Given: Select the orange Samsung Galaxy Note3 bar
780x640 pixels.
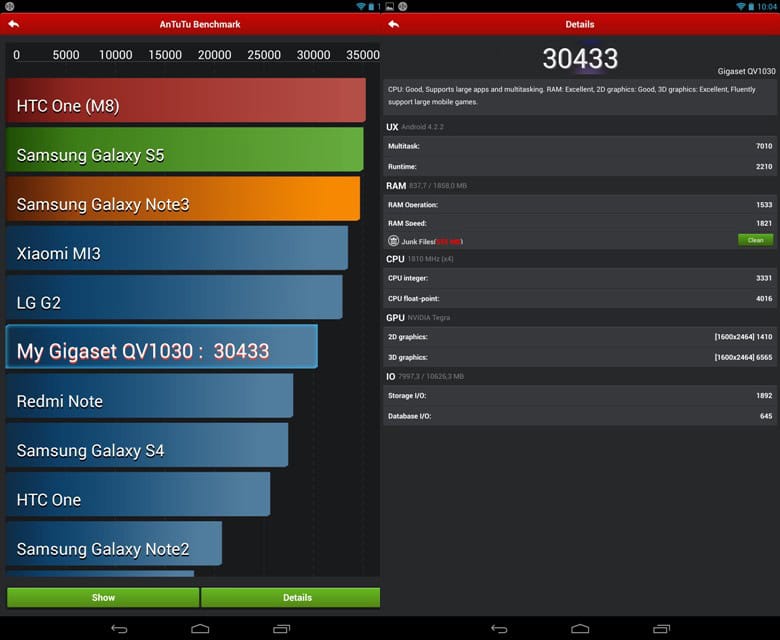Looking at the screenshot, I should click(x=183, y=198).
